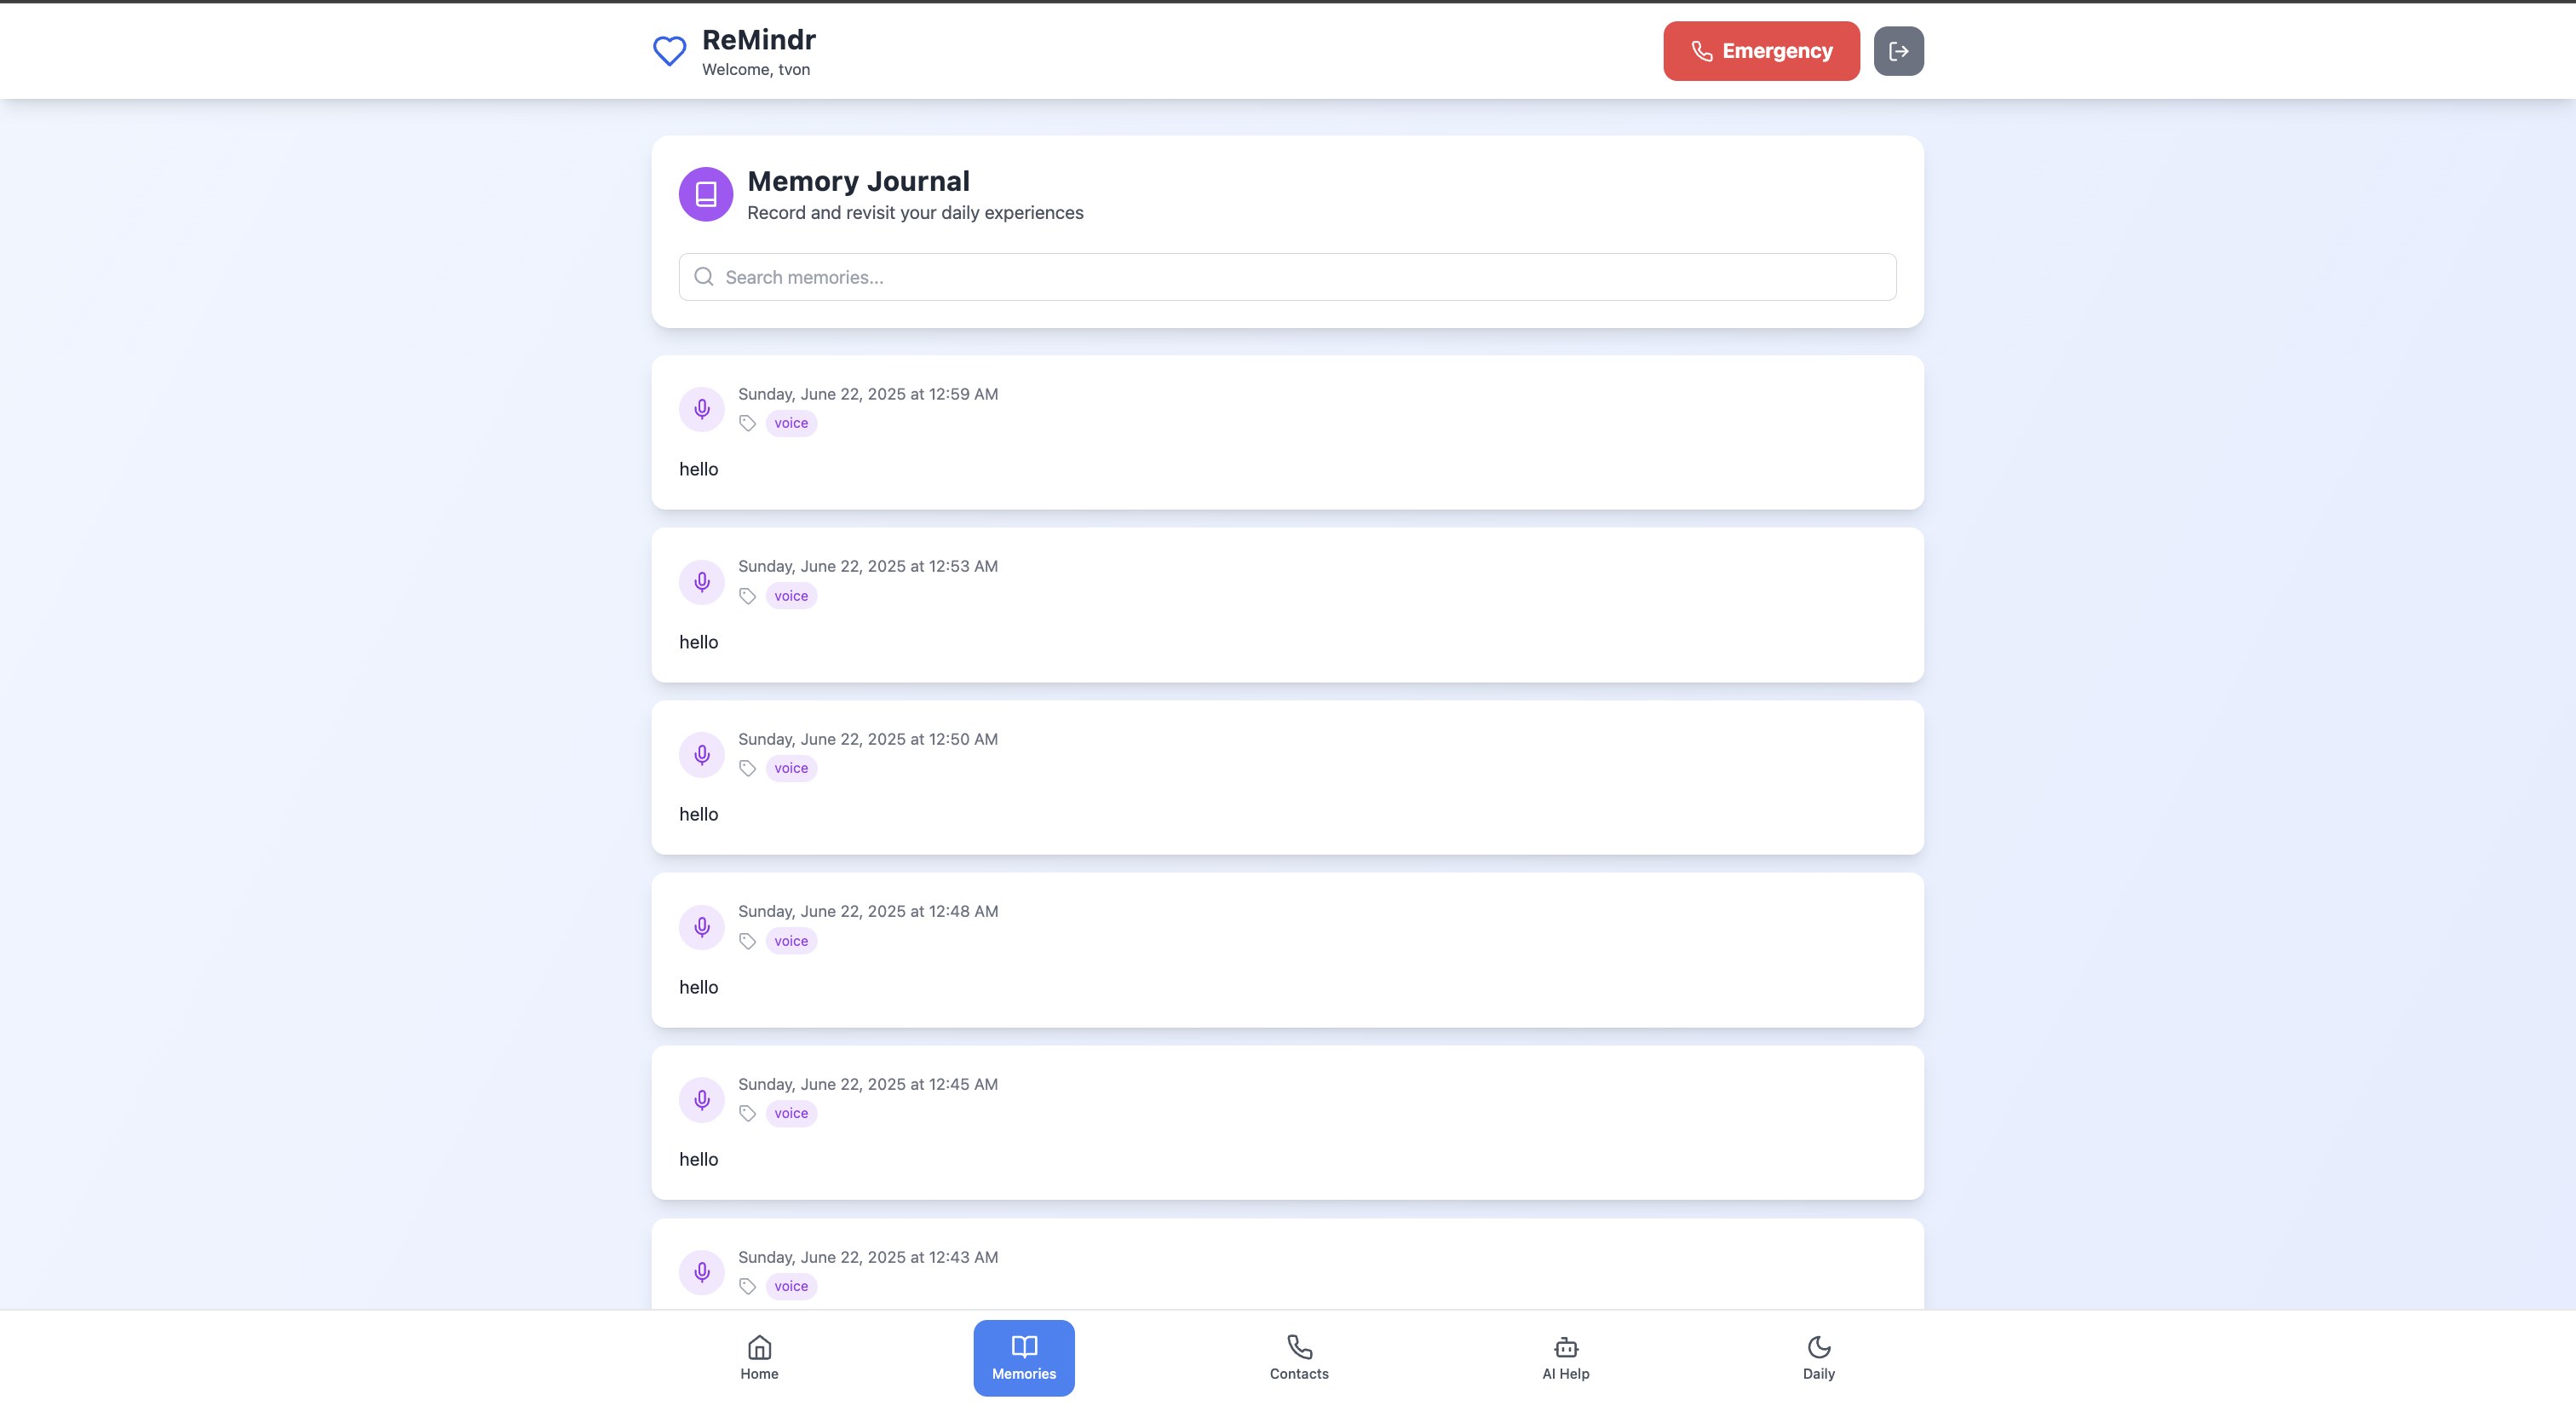
Task: Click microphone icon on 12:59 AM memory
Action: 701,409
